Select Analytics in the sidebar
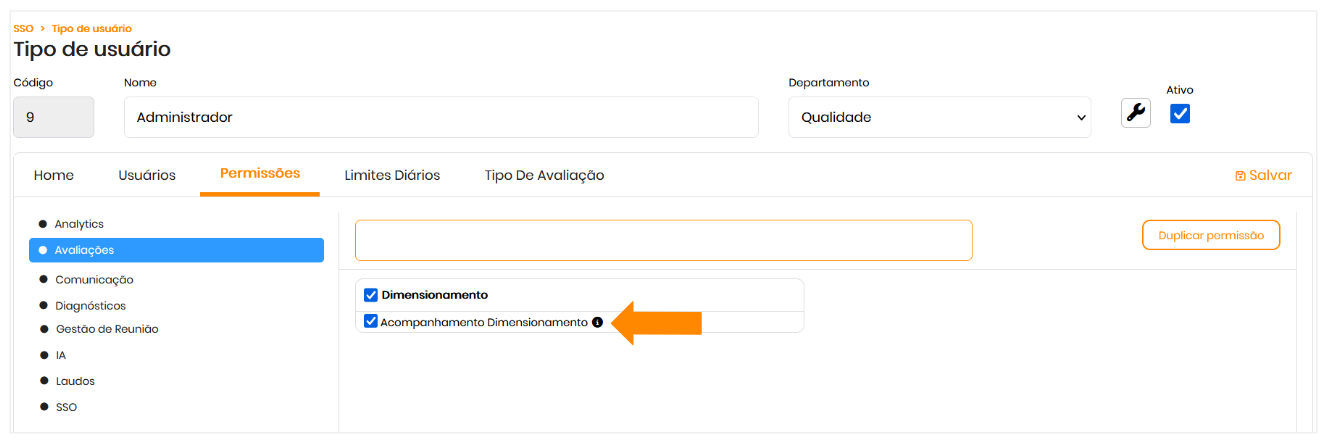 pyautogui.click(x=79, y=224)
